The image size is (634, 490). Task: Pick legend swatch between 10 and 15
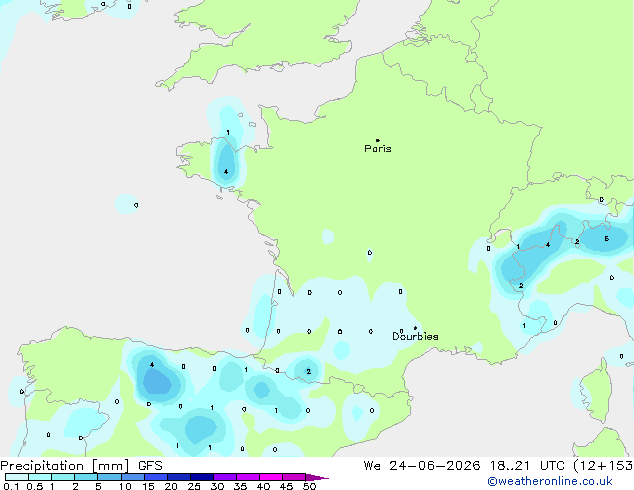(x=132, y=477)
